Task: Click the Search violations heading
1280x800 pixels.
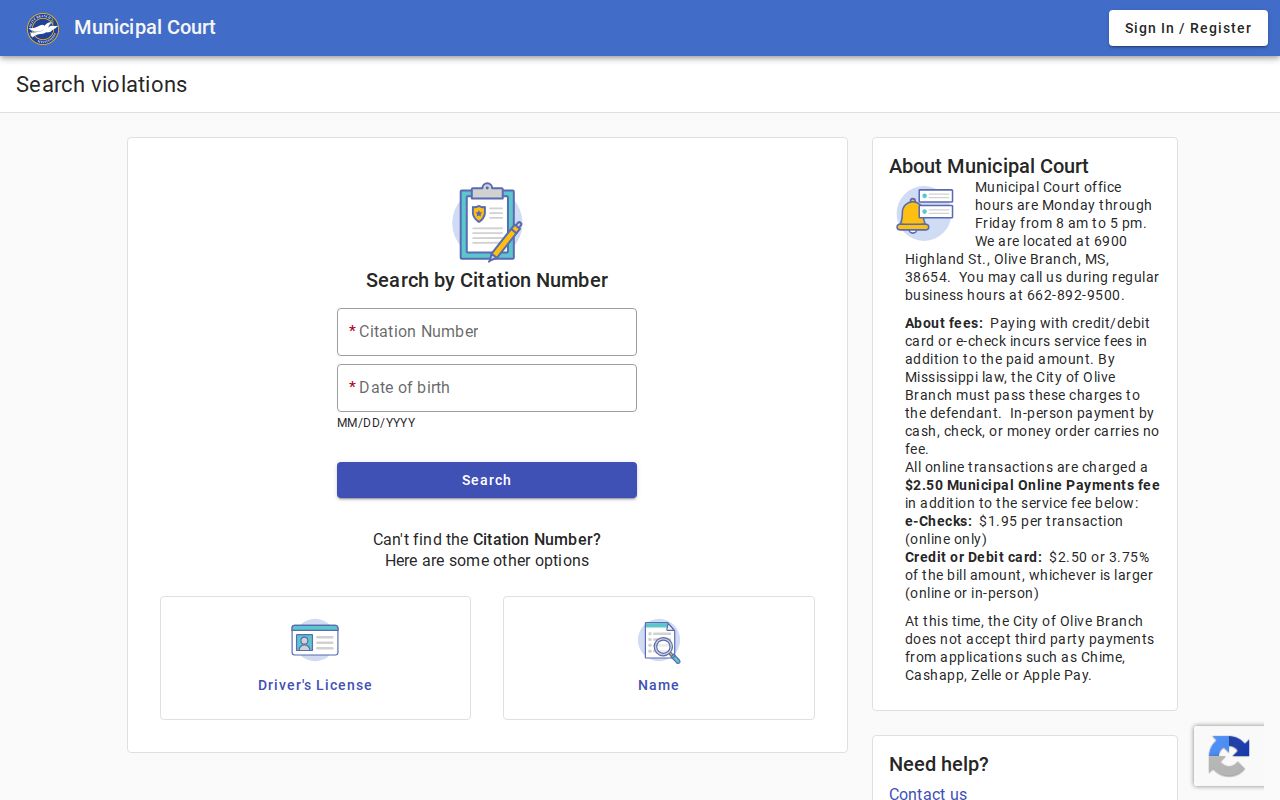Action: tap(102, 84)
